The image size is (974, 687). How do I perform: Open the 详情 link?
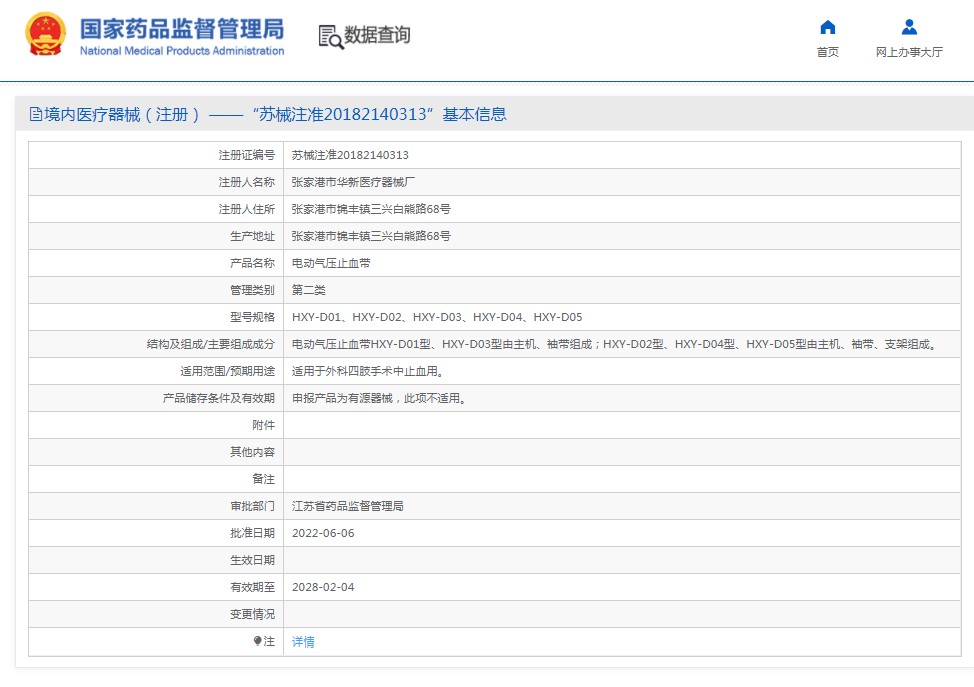303,642
